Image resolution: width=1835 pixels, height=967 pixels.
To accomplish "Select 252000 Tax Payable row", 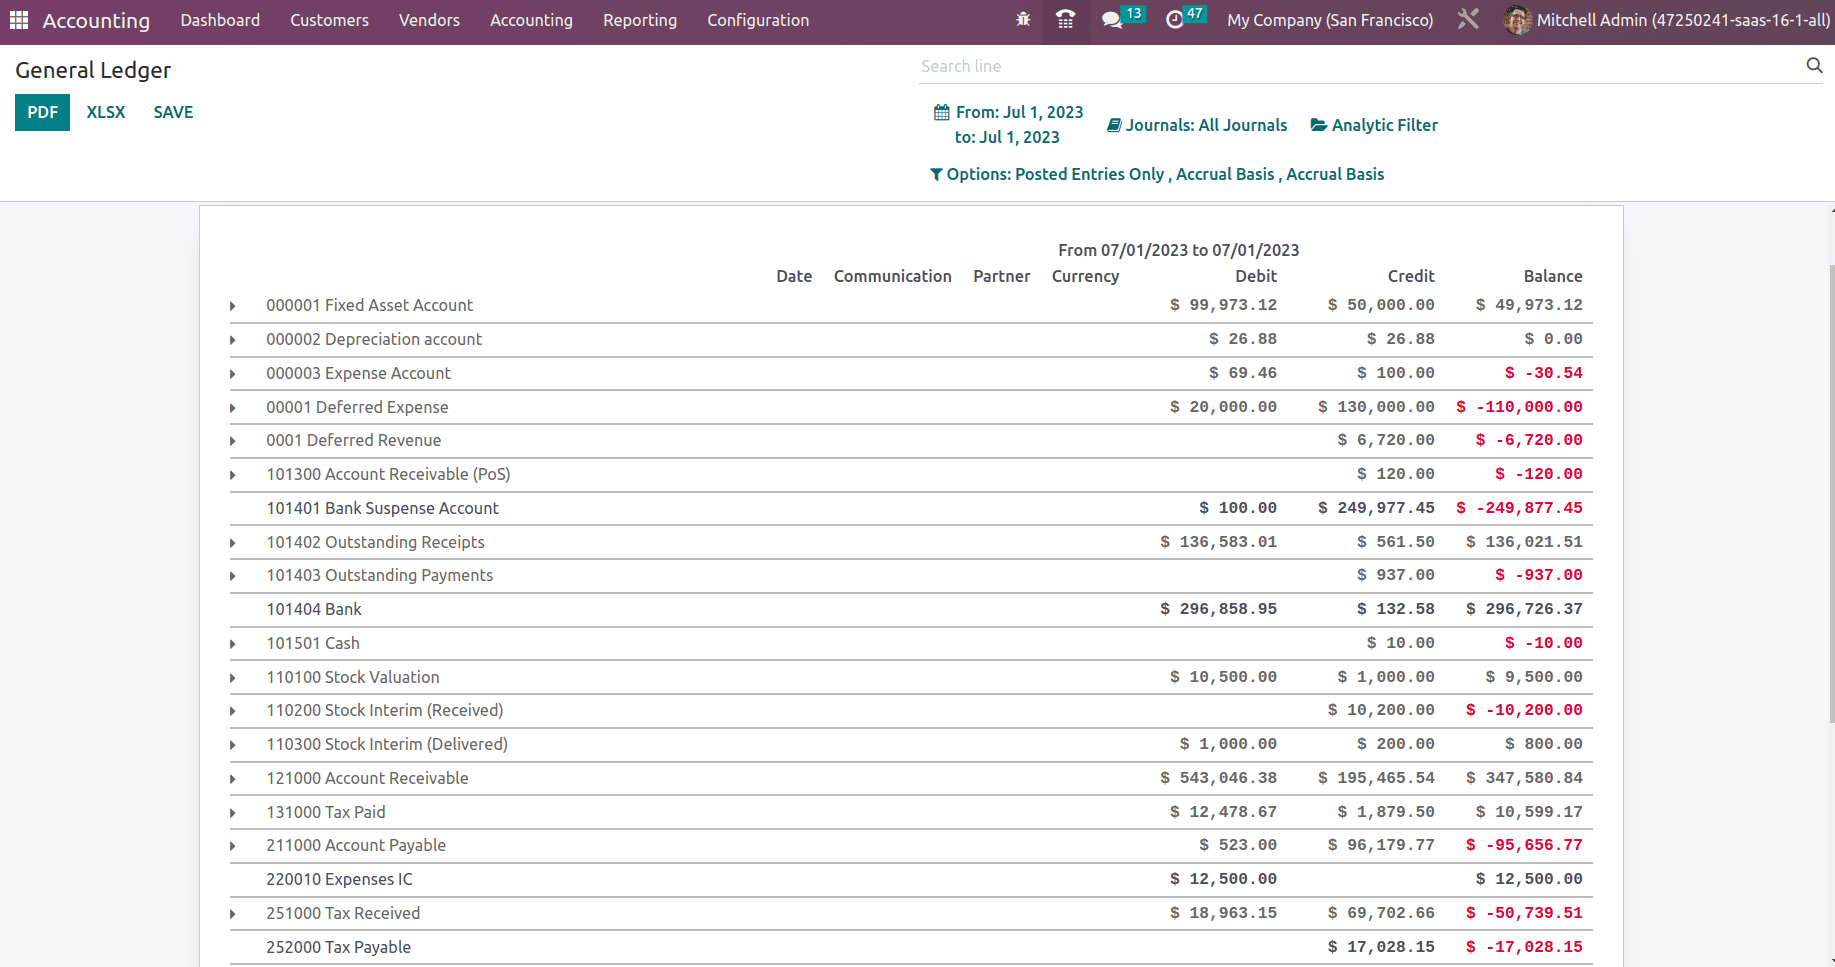I will click(x=911, y=947).
